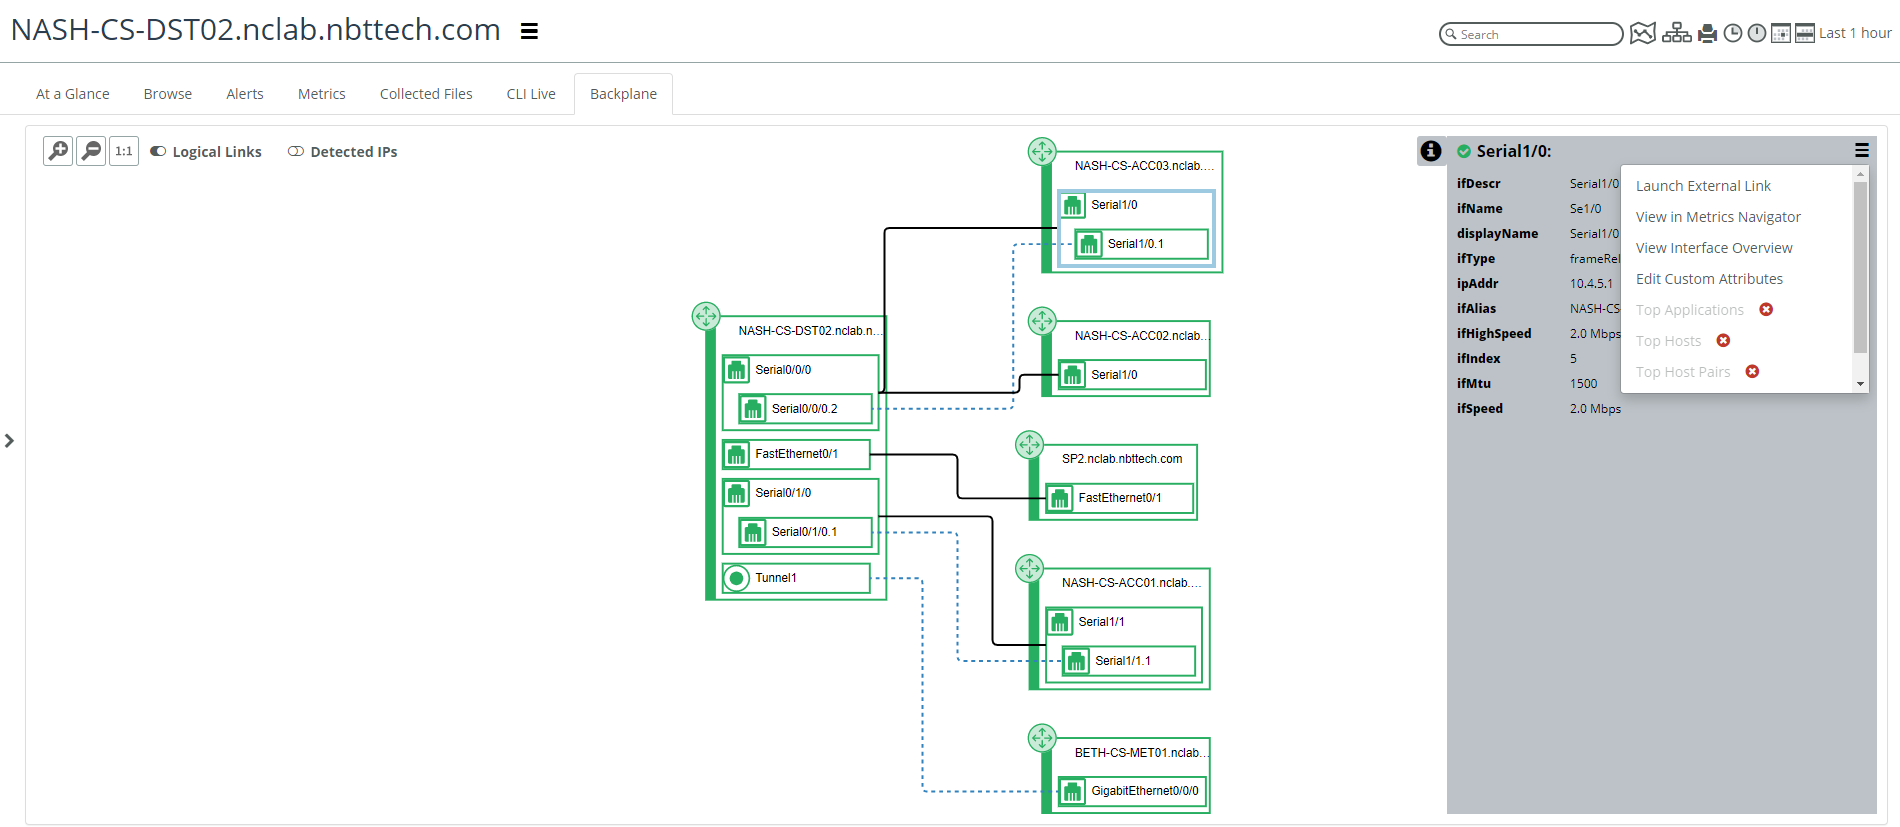1900x827 pixels.
Task: Click Last 1 hour time range link
Action: (x=1855, y=33)
